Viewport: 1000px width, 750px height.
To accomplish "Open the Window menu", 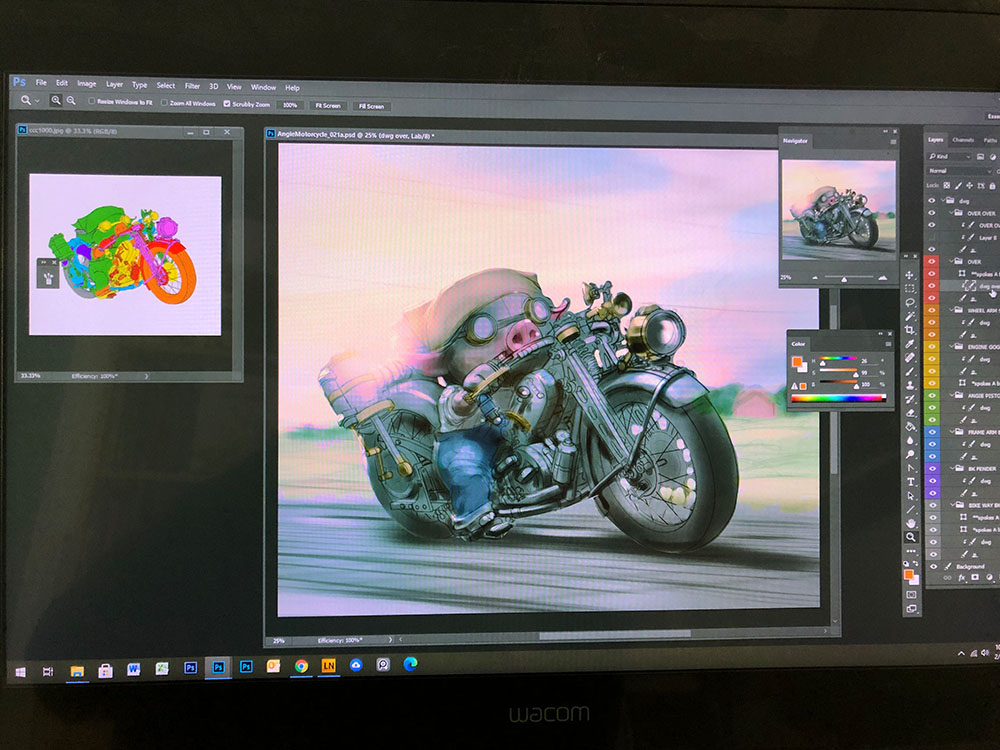I will [x=263, y=87].
